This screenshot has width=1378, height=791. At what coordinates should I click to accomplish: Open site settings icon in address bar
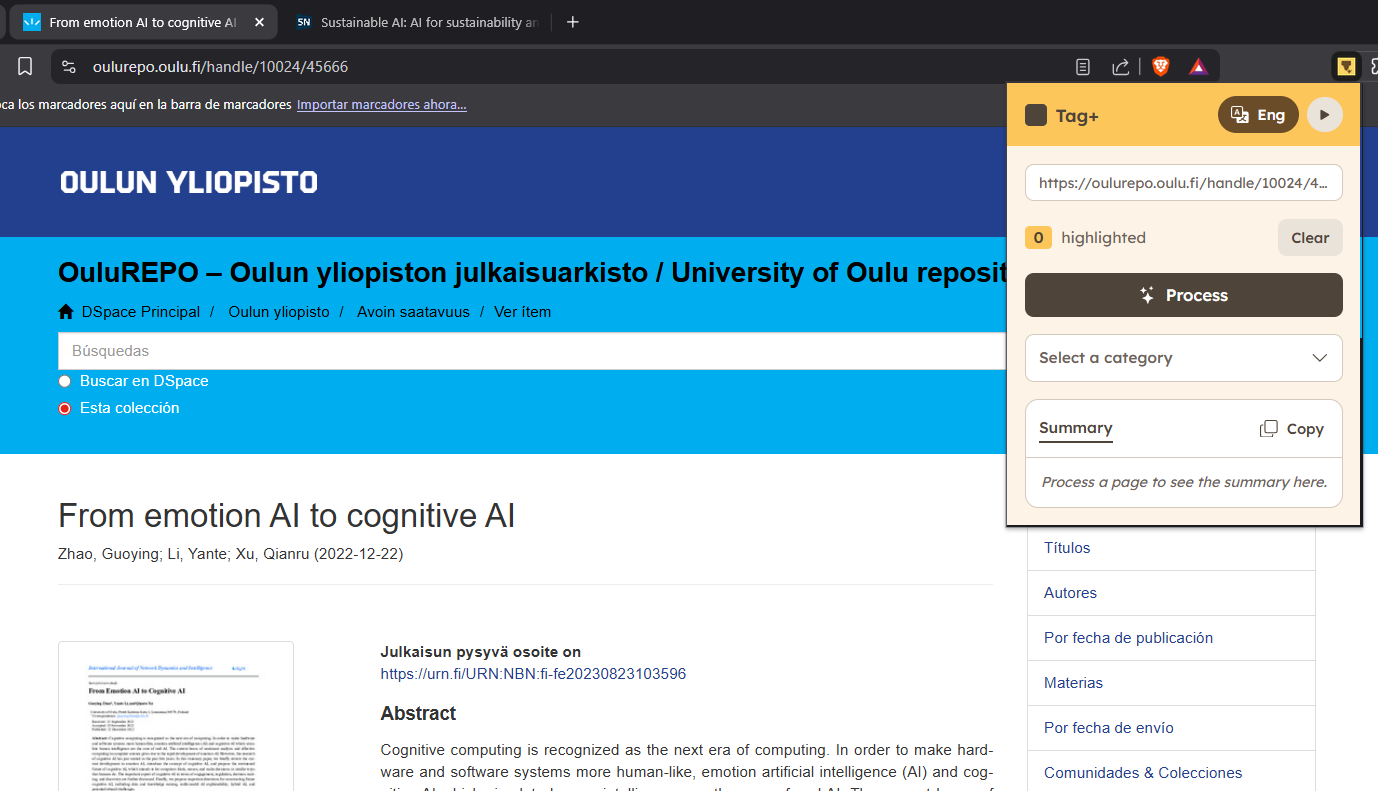click(69, 67)
